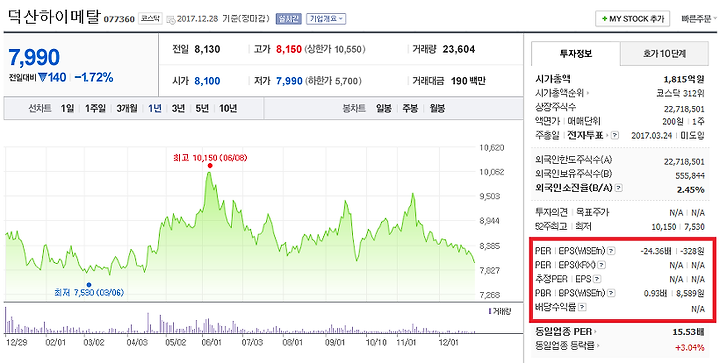Click the 외국인보유주식수 value 555,844
This screenshot has height=363, width=720.
tap(690, 175)
